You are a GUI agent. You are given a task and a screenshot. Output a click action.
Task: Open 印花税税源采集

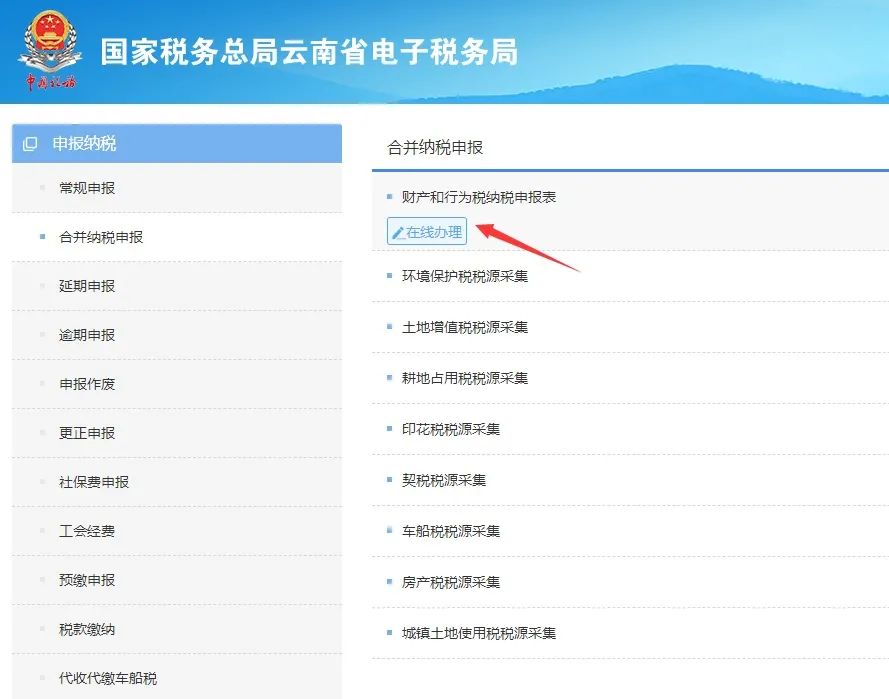pos(451,429)
